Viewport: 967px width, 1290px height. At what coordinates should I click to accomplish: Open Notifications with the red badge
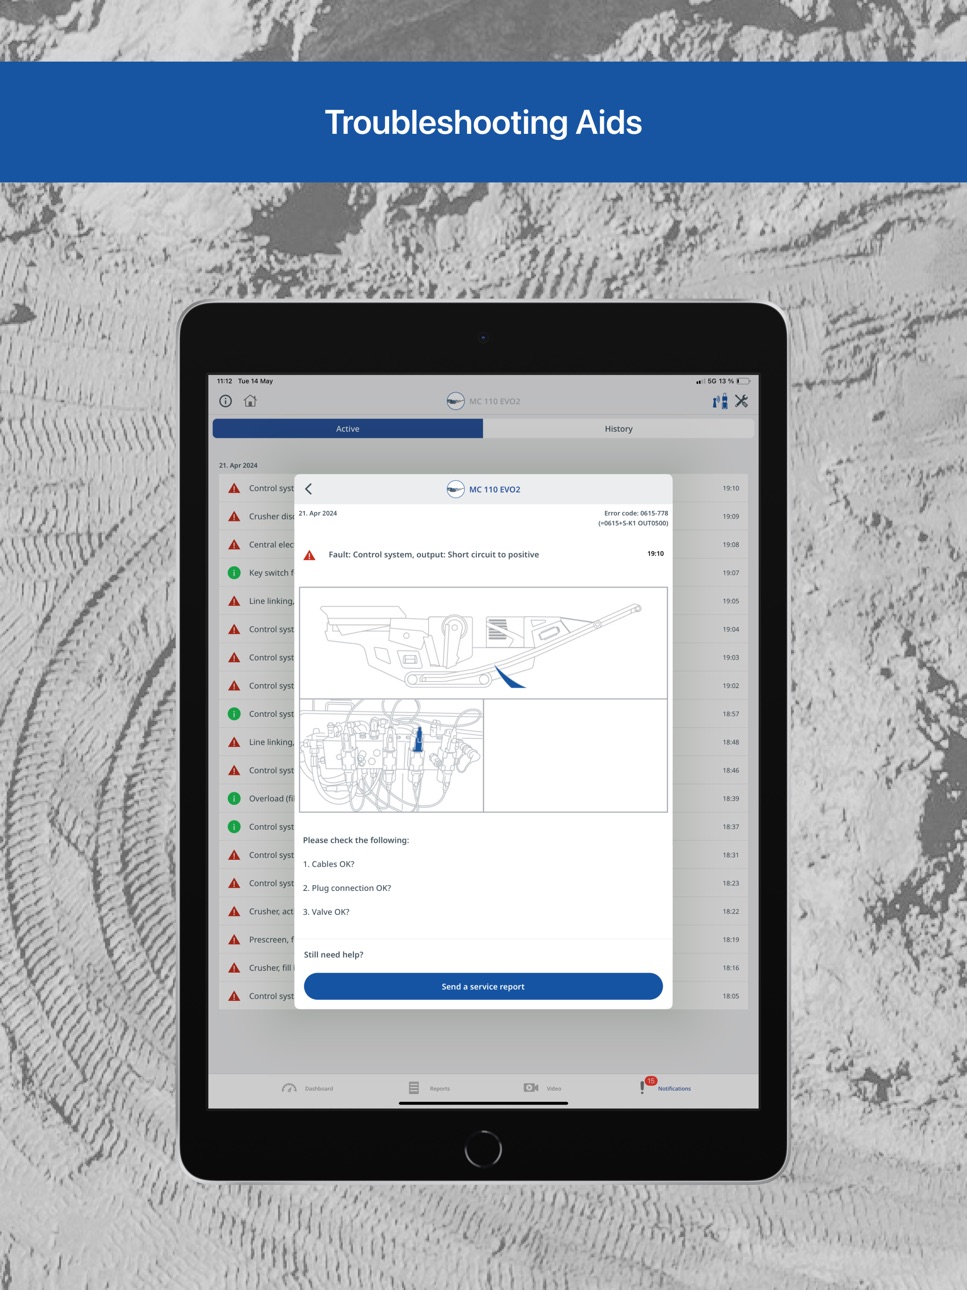(x=646, y=1086)
